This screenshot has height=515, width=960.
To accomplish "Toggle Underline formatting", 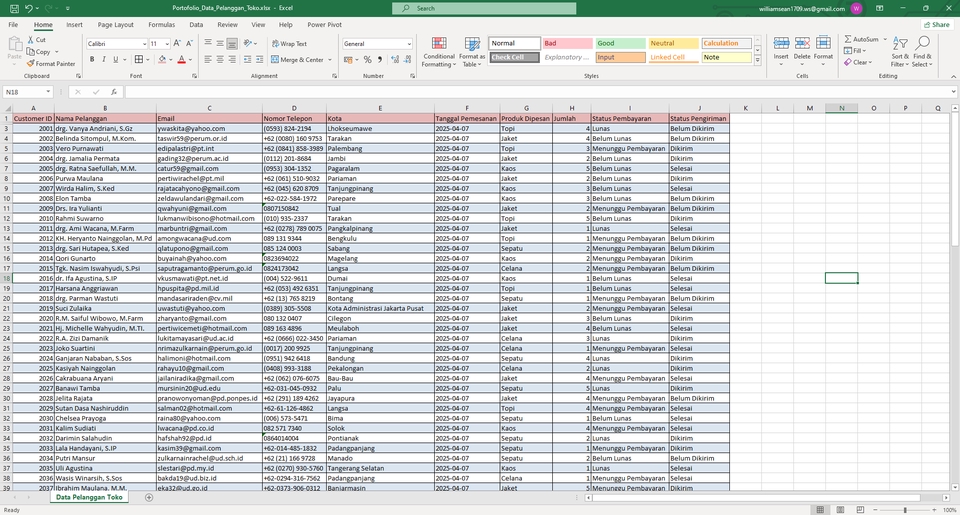I will point(115,59).
